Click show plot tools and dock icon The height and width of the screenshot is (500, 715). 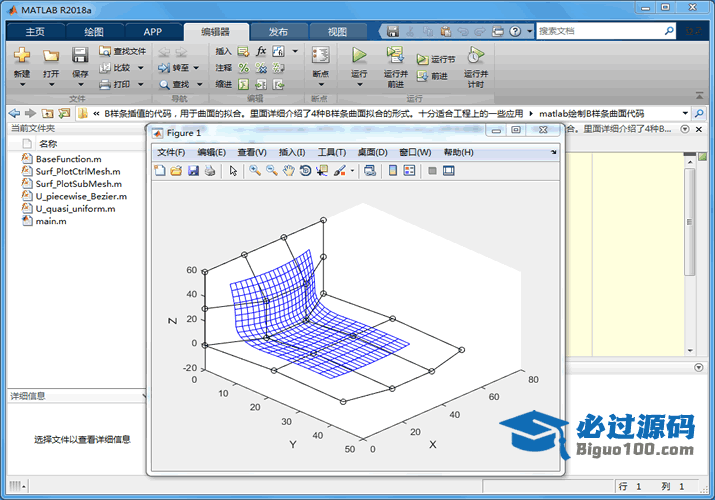point(449,171)
